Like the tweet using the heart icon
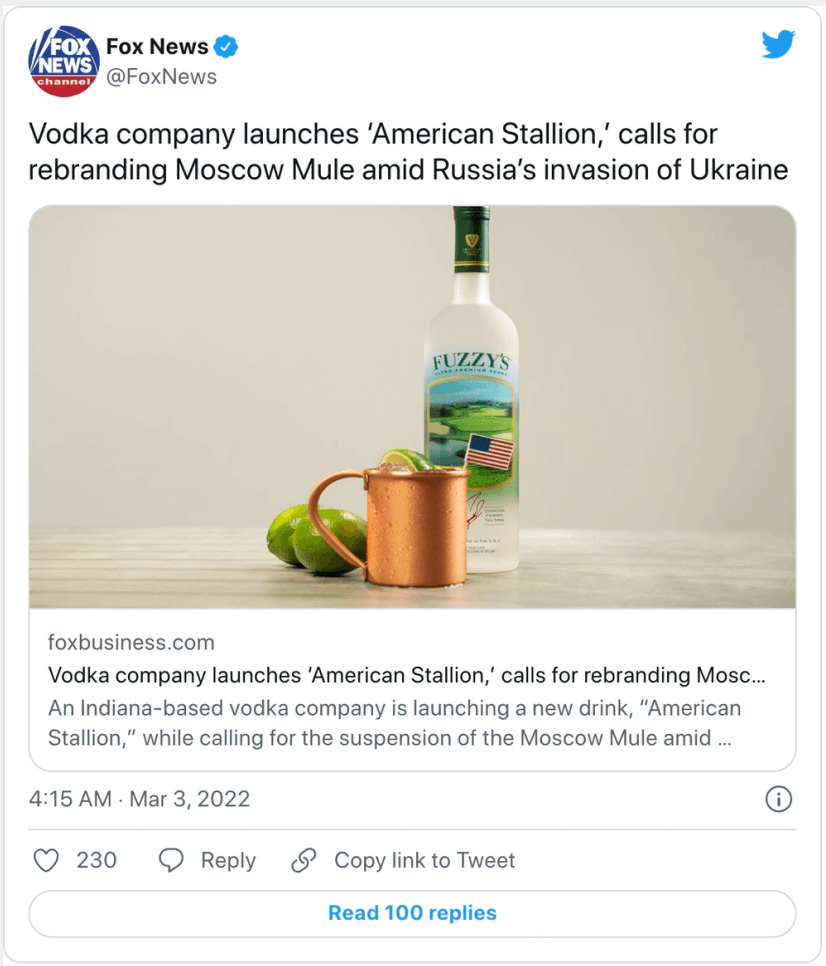Screen dimensions: 826x966 (46, 860)
